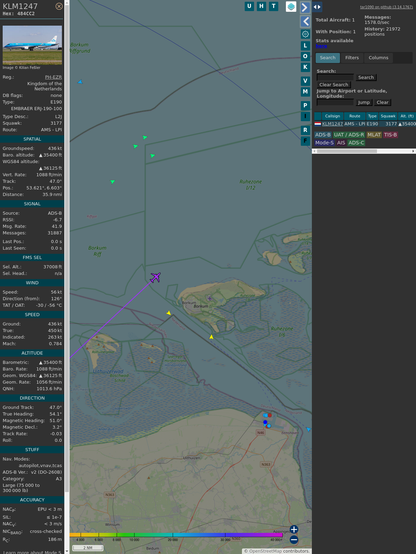Click the Jump to Airport input field
Image resolution: width=416 pixels, height=554 pixels.
click(335, 102)
